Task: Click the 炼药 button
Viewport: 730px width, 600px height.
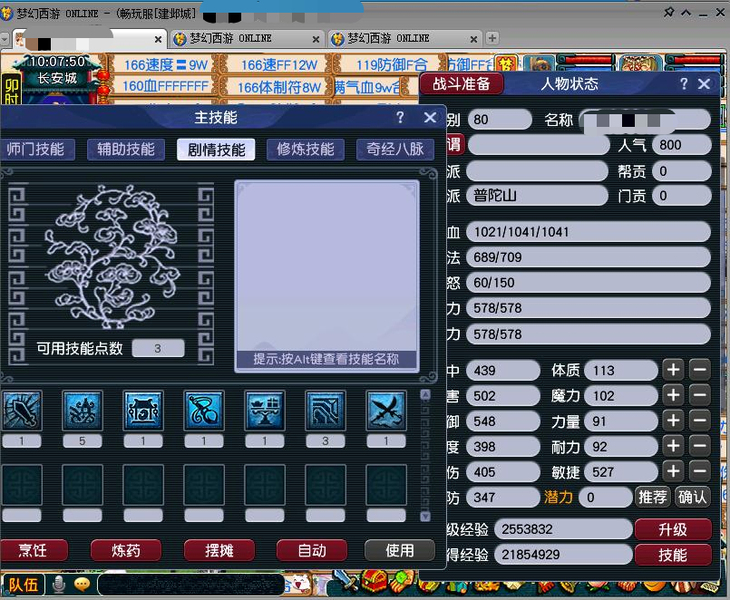Action: pos(126,551)
